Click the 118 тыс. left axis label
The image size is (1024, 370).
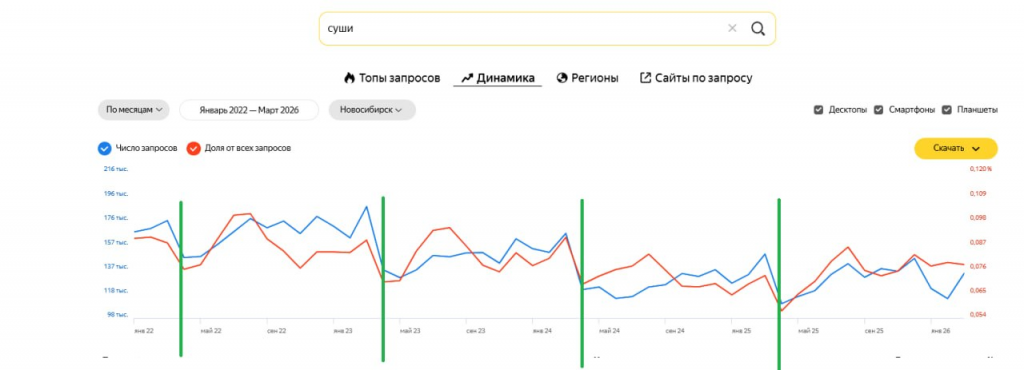coord(116,290)
